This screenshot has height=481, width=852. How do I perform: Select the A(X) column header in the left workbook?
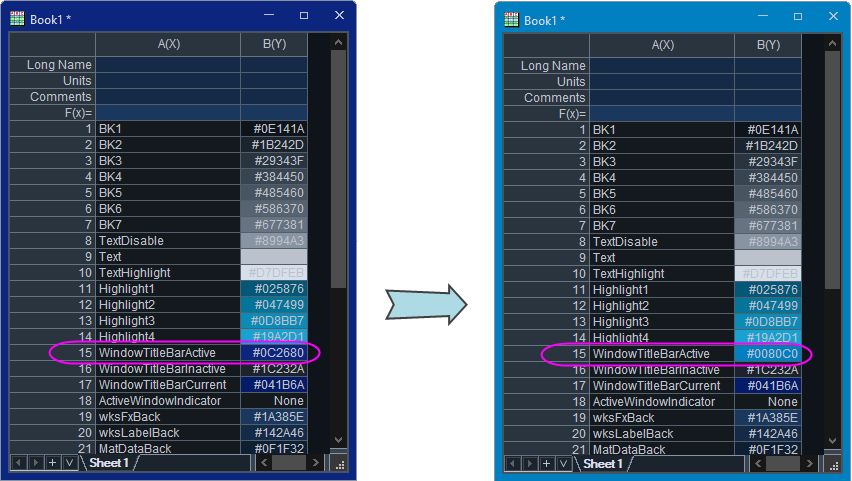pos(168,44)
